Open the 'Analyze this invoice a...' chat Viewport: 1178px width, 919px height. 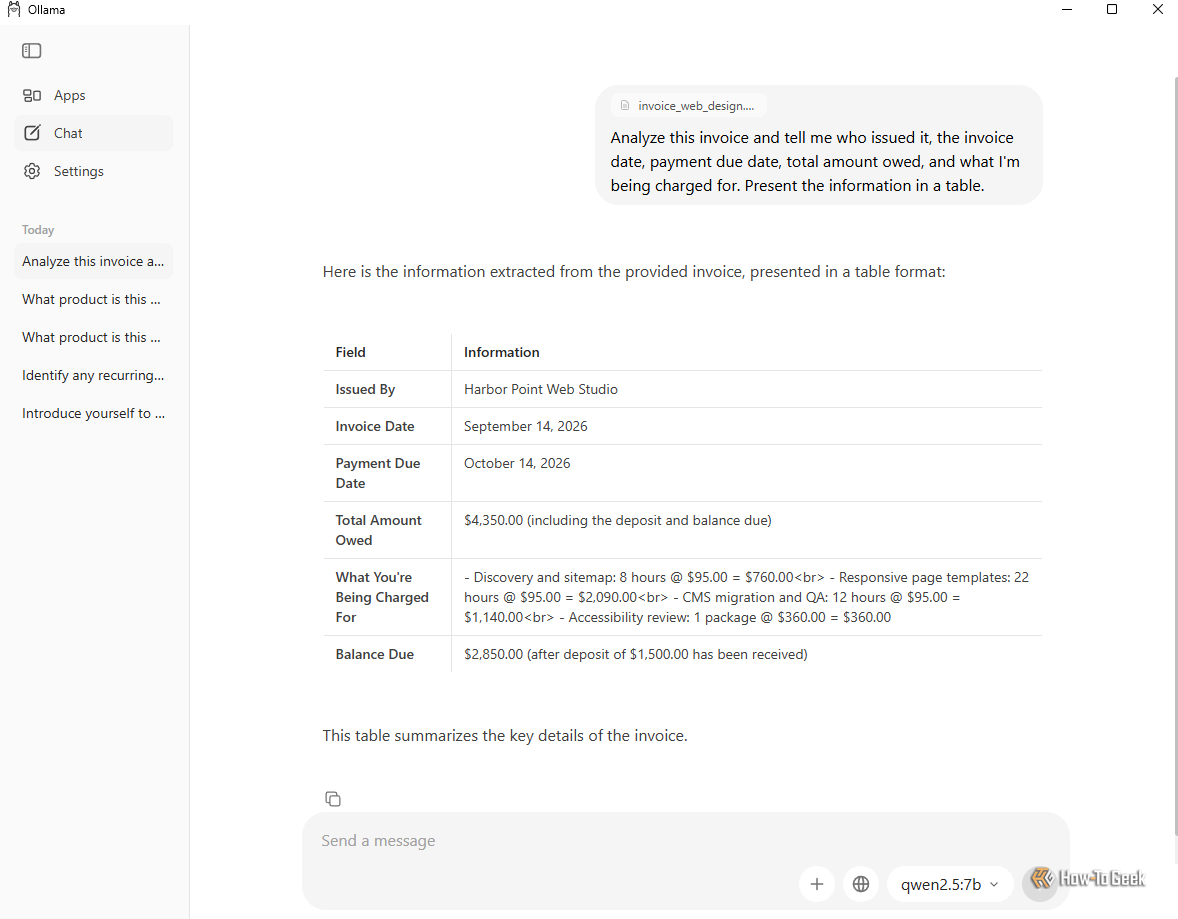[93, 261]
